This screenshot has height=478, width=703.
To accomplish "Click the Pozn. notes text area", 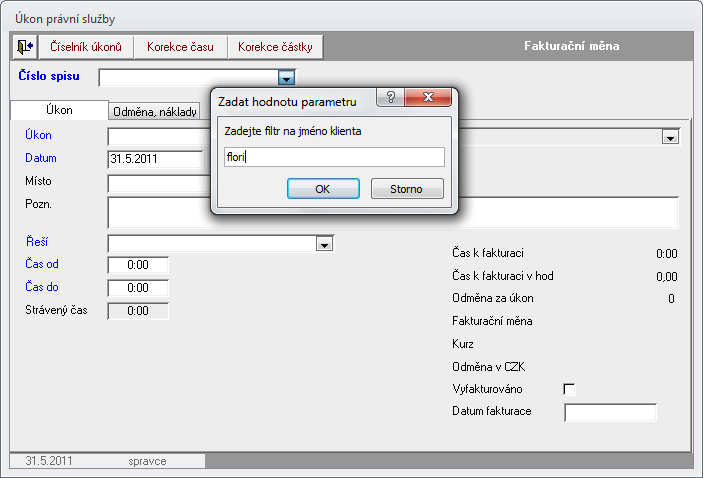I will (x=393, y=213).
